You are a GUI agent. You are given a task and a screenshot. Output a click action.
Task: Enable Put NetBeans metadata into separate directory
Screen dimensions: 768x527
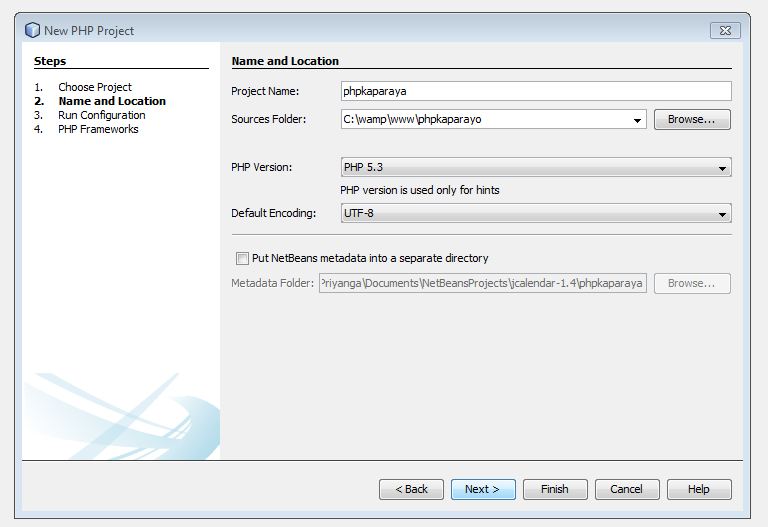[x=242, y=258]
